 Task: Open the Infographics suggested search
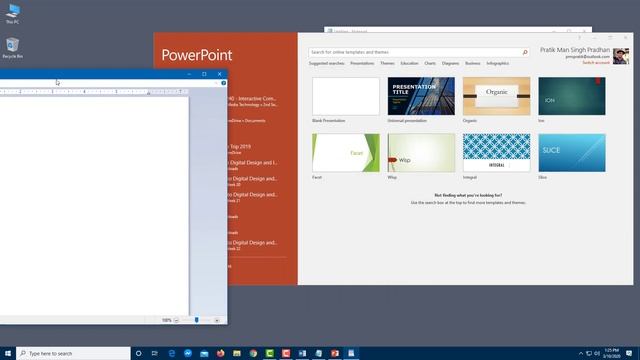(498, 63)
